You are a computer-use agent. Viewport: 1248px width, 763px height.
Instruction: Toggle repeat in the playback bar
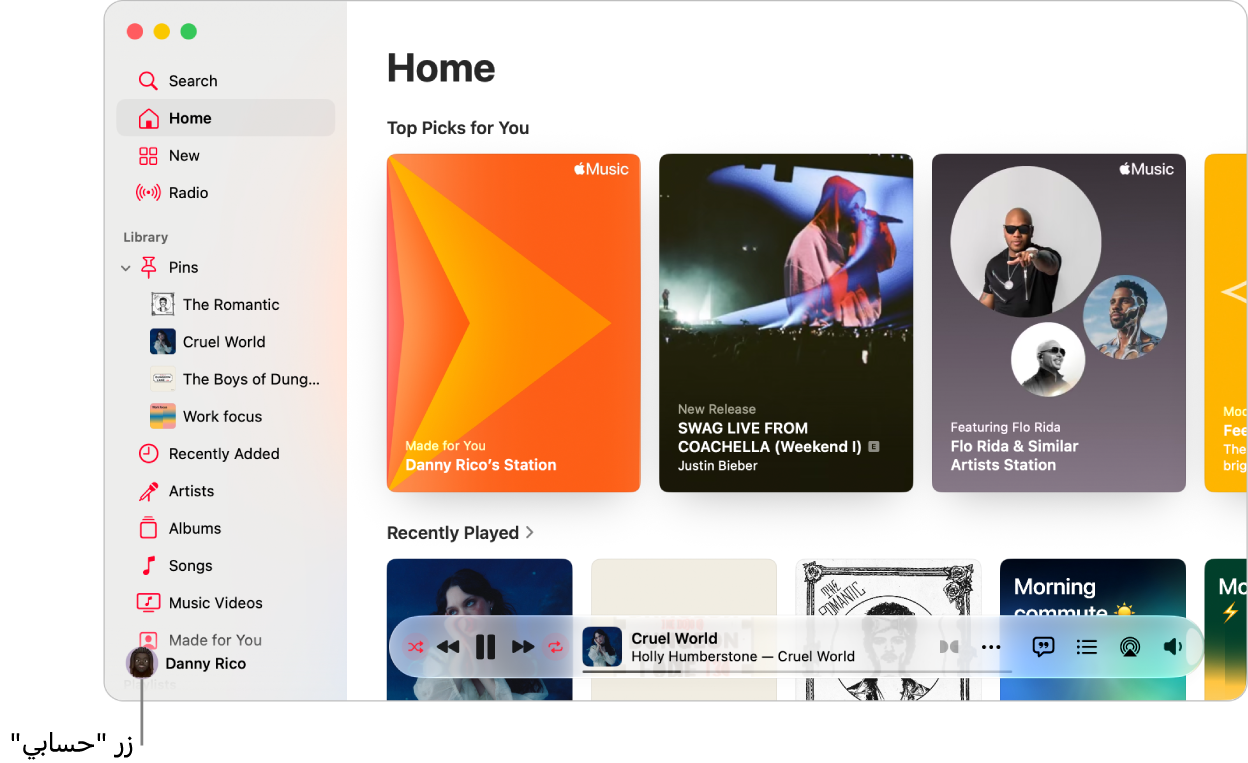(555, 647)
